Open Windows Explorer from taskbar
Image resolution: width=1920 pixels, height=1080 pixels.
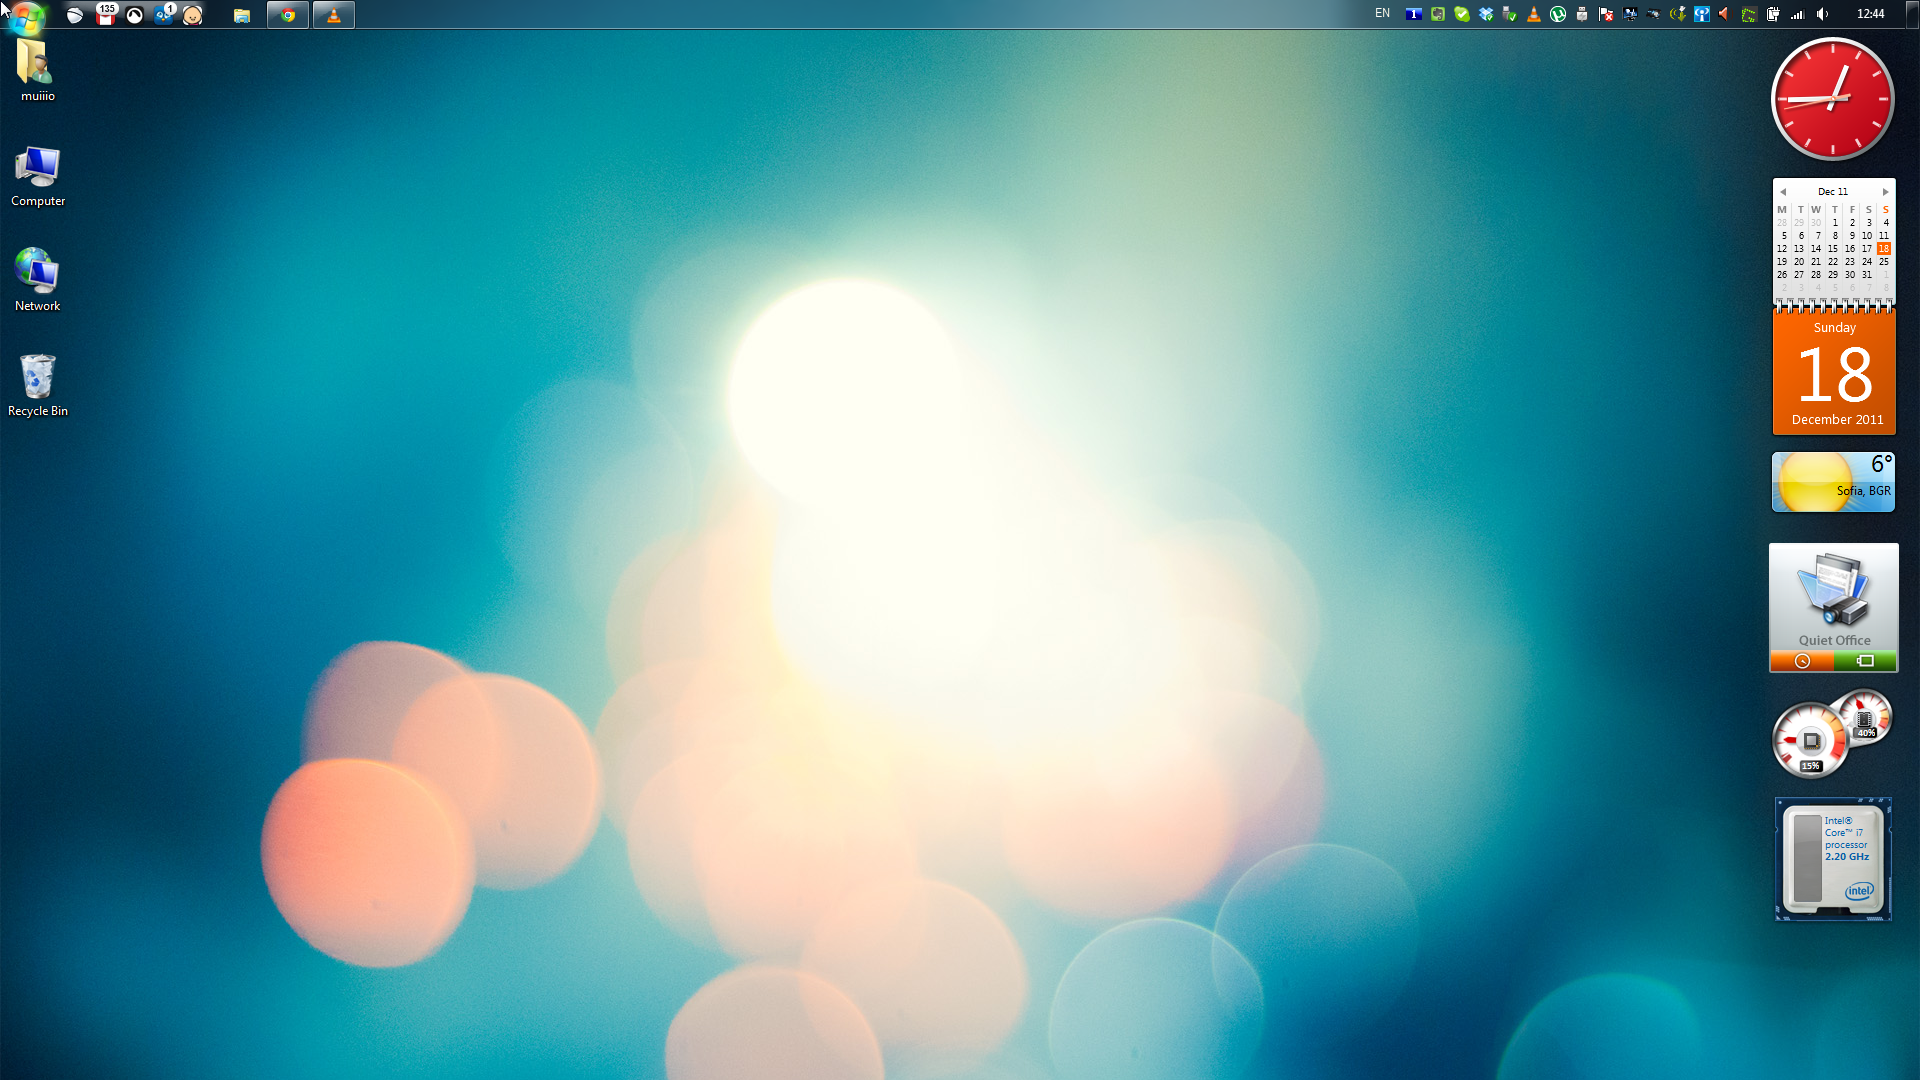tap(242, 15)
